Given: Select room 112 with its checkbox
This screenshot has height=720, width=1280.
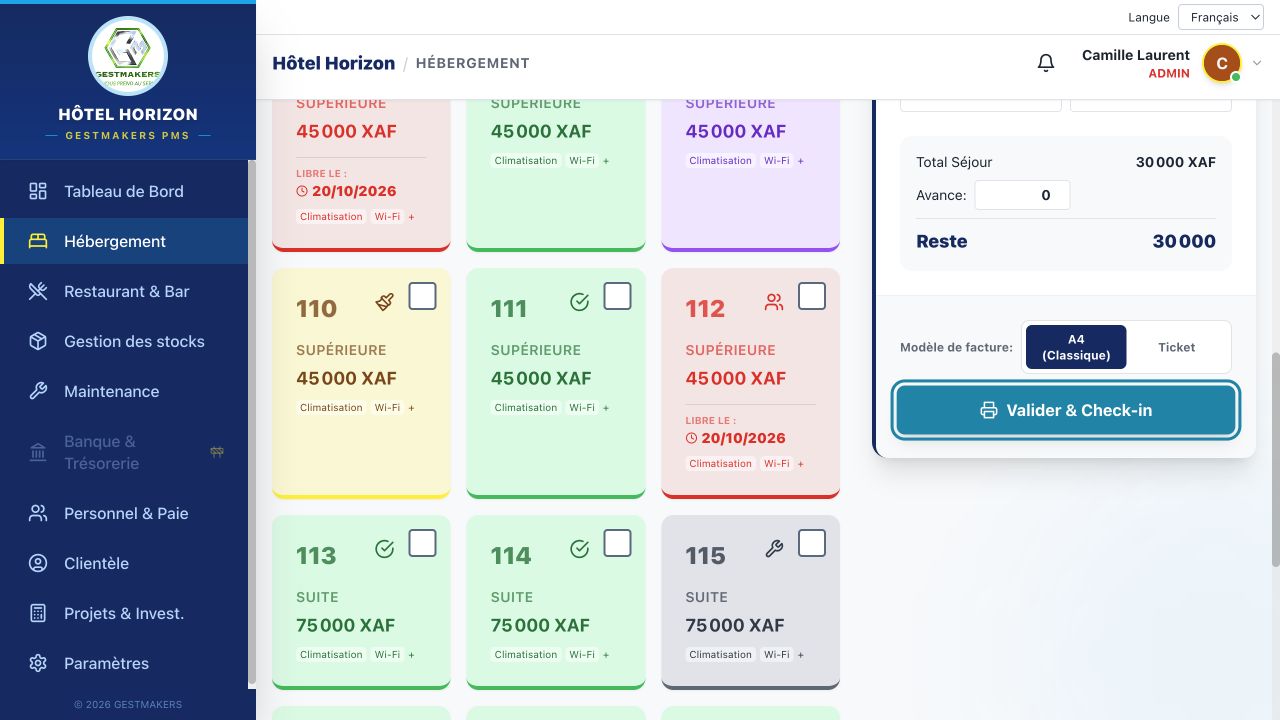Looking at the screenshot, I should pyautogui.click(x=812, y=296).
